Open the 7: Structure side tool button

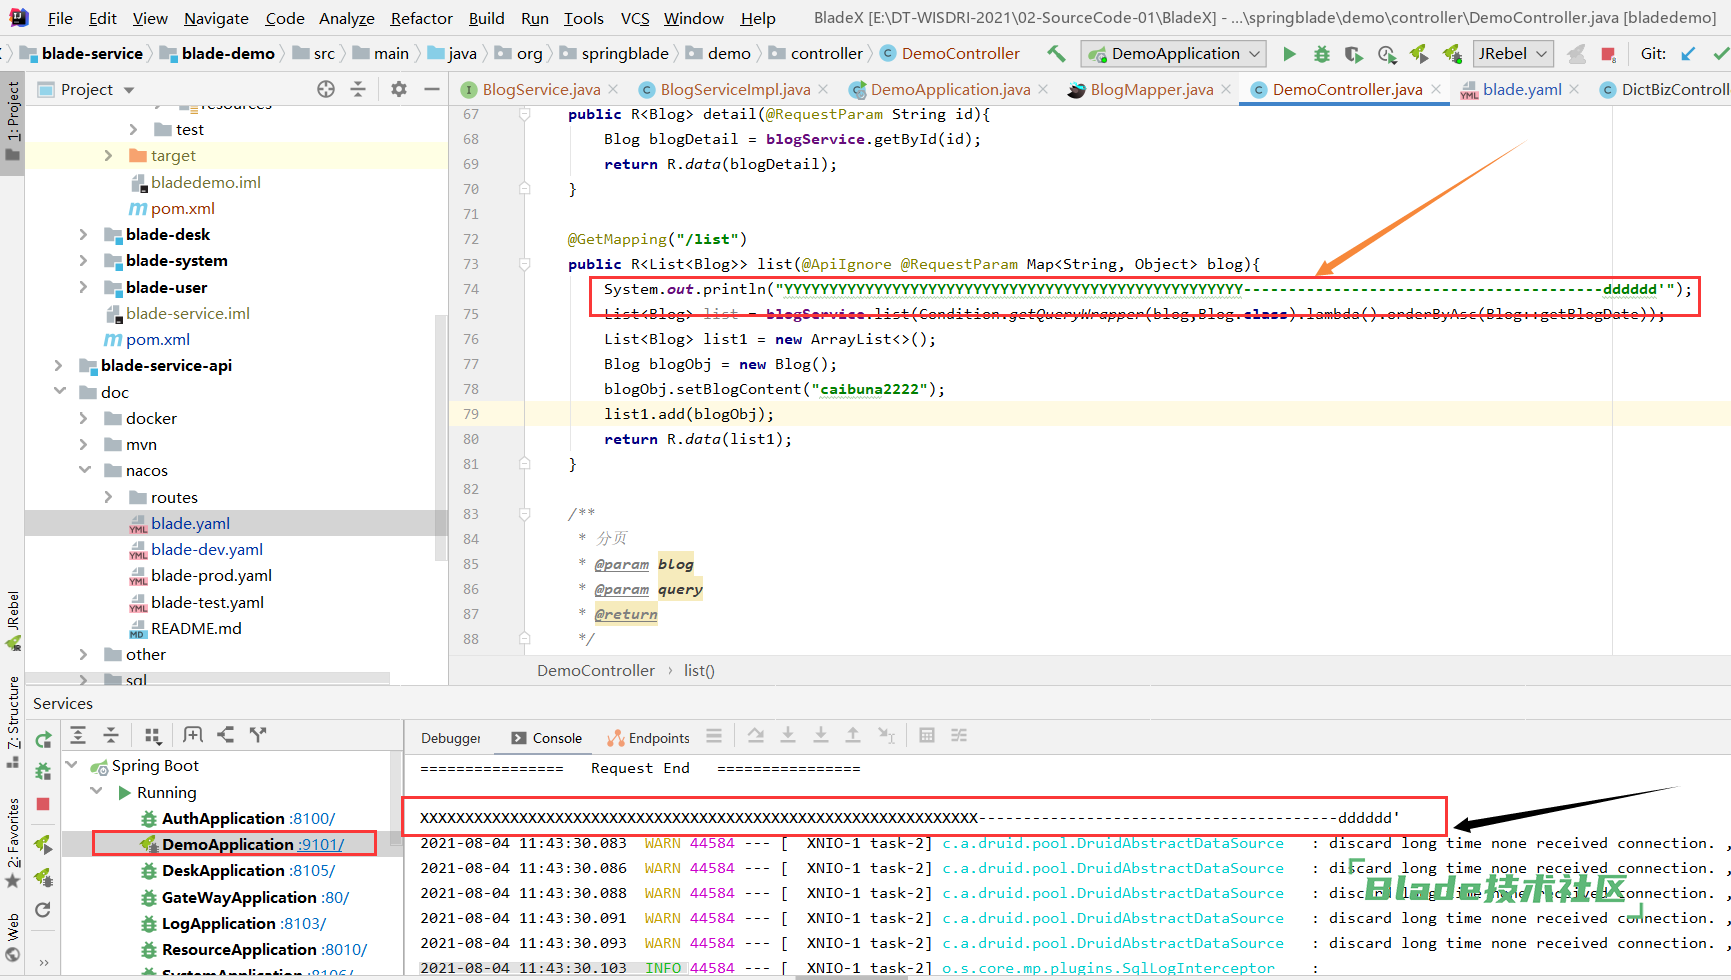[12, 720]
